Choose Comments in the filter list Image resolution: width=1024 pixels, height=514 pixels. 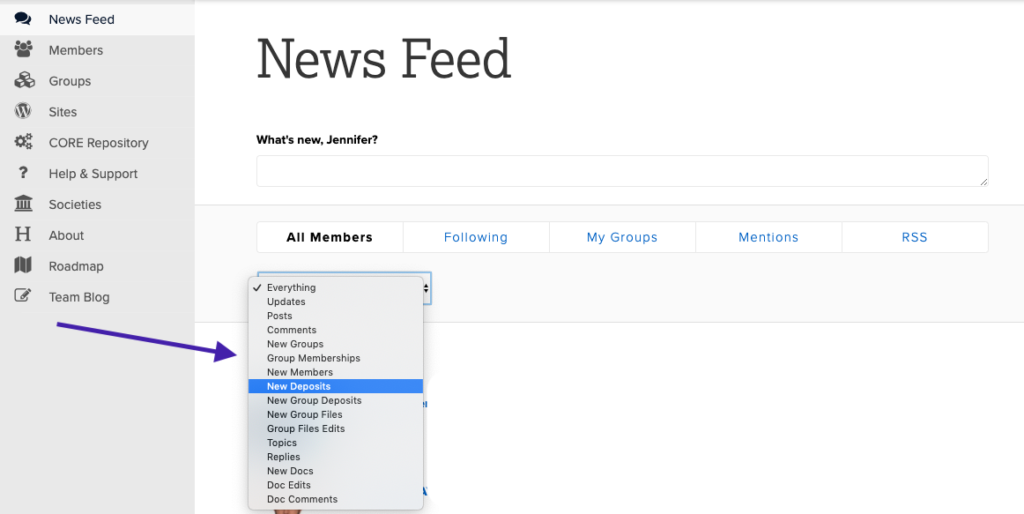point(336,330)
